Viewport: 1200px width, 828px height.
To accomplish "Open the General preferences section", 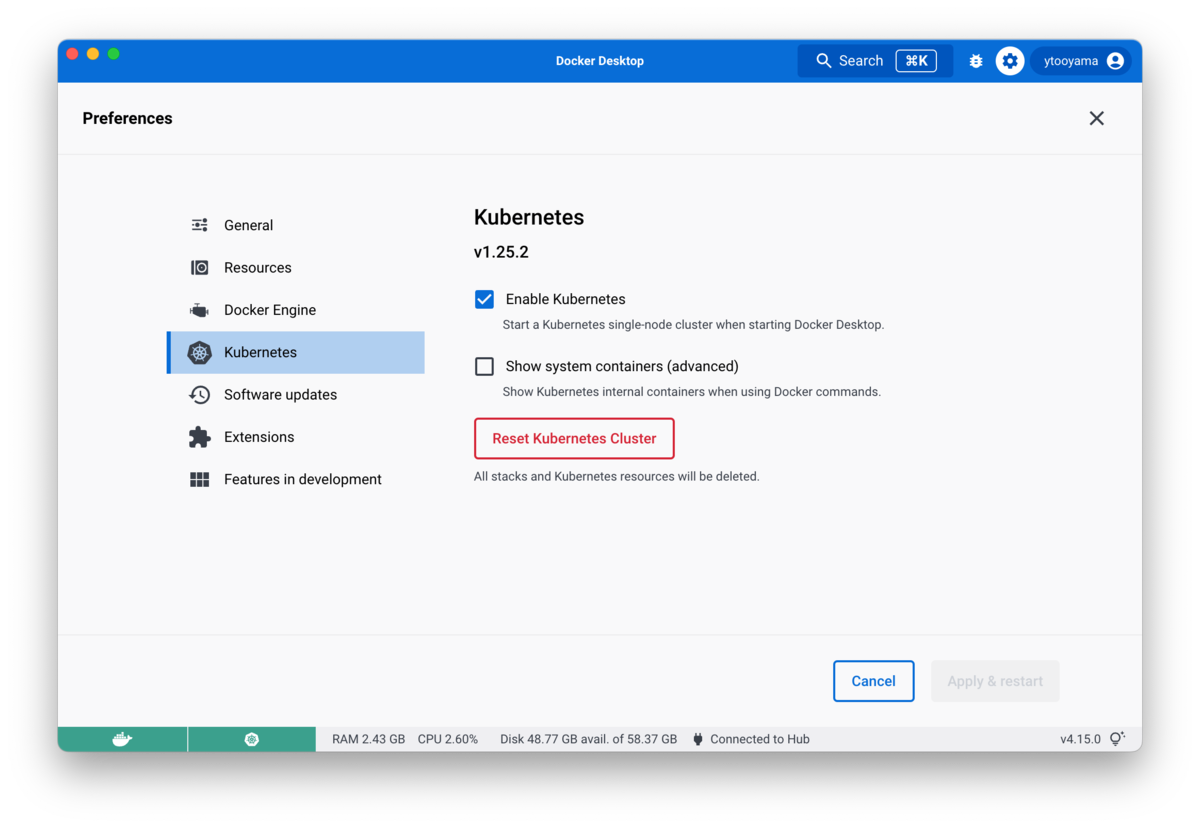I will pyautogui.click(x=296, y=225).
